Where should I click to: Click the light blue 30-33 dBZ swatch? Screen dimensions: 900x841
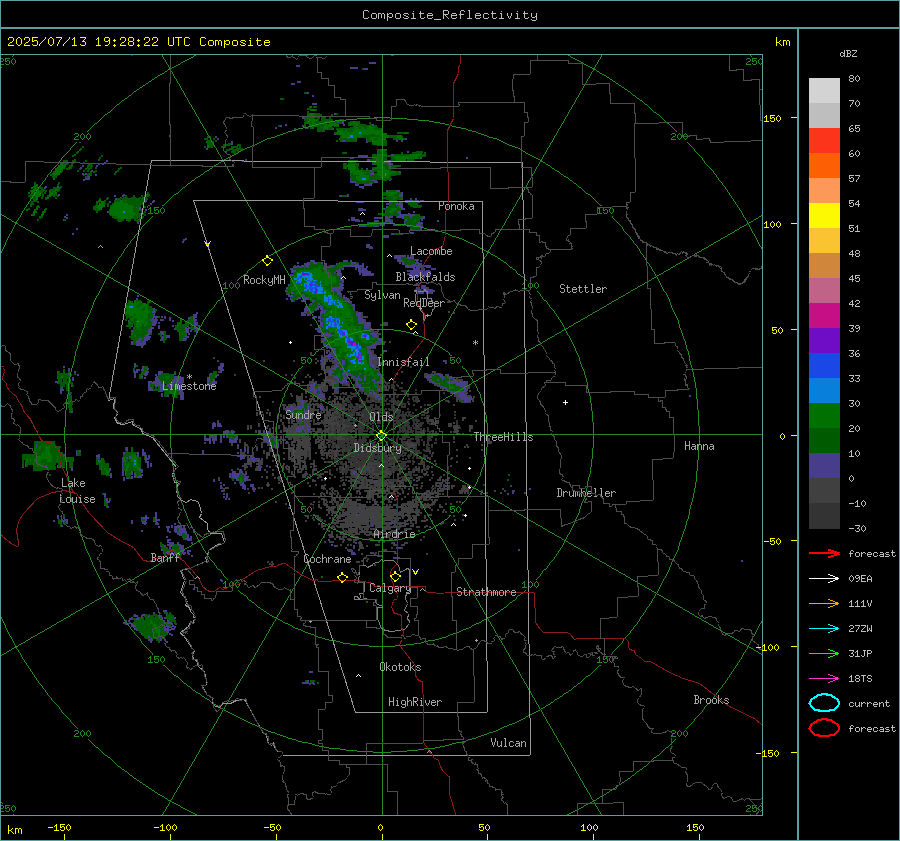824,391
